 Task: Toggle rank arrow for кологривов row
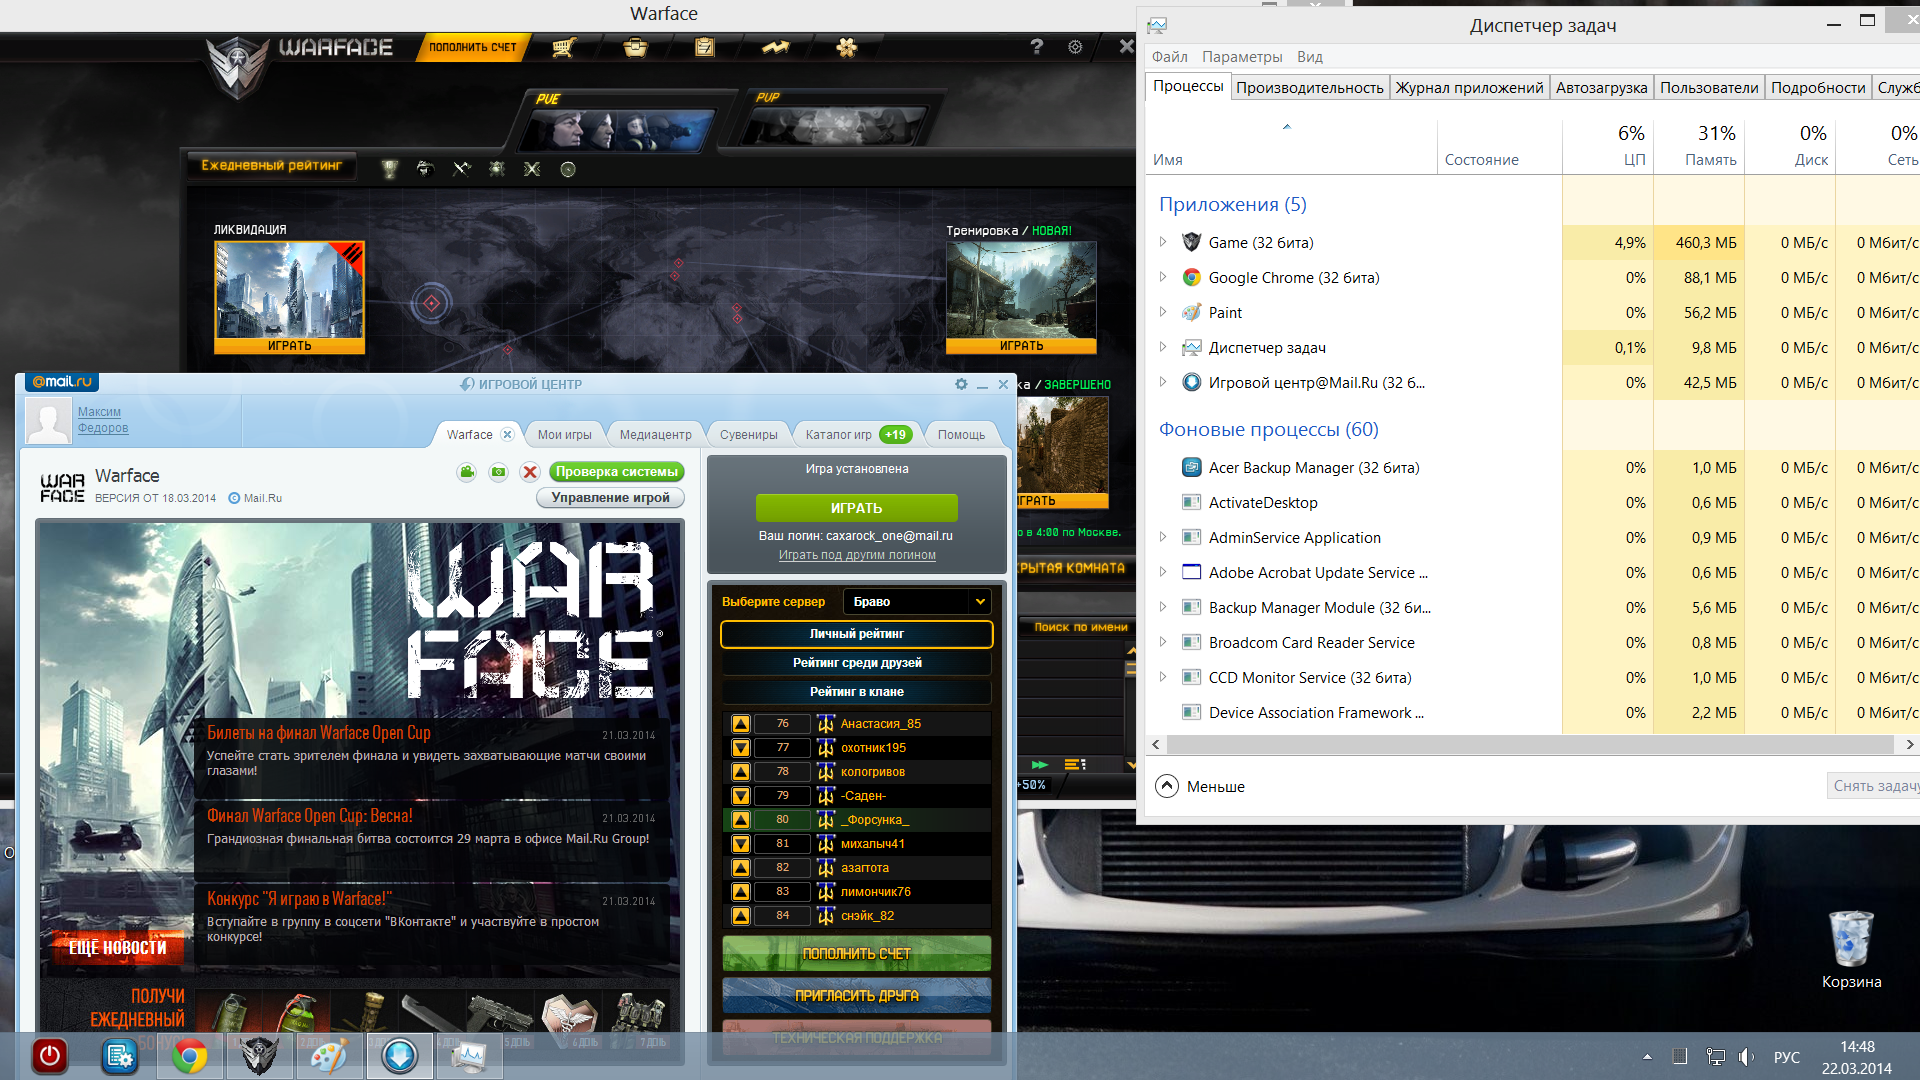(x=741, y=772)
